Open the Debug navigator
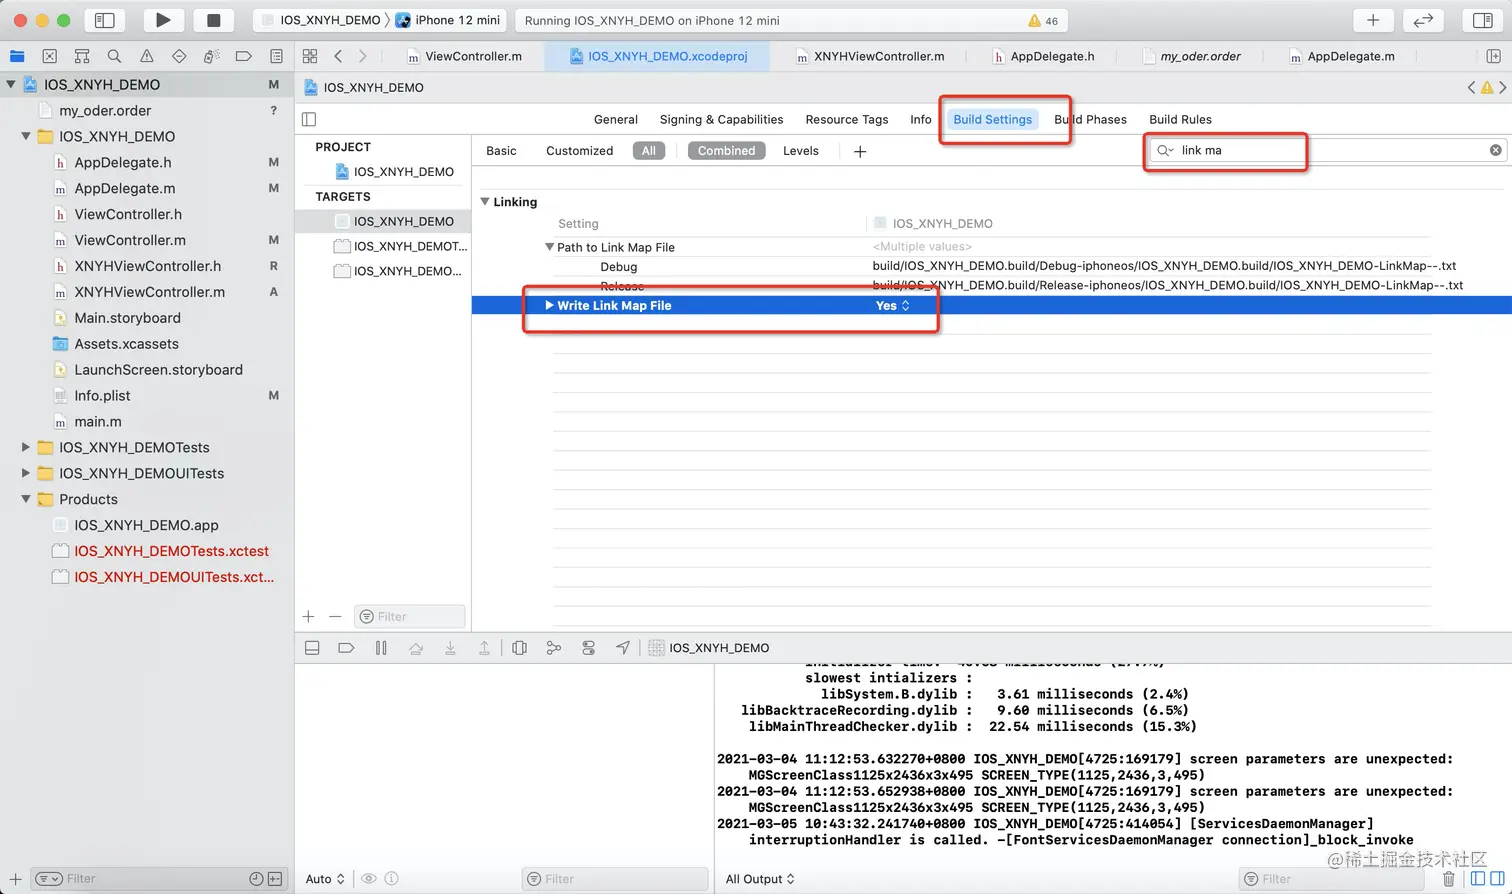The height and width of the screenshot is (894, 1512). coord(211,56)
